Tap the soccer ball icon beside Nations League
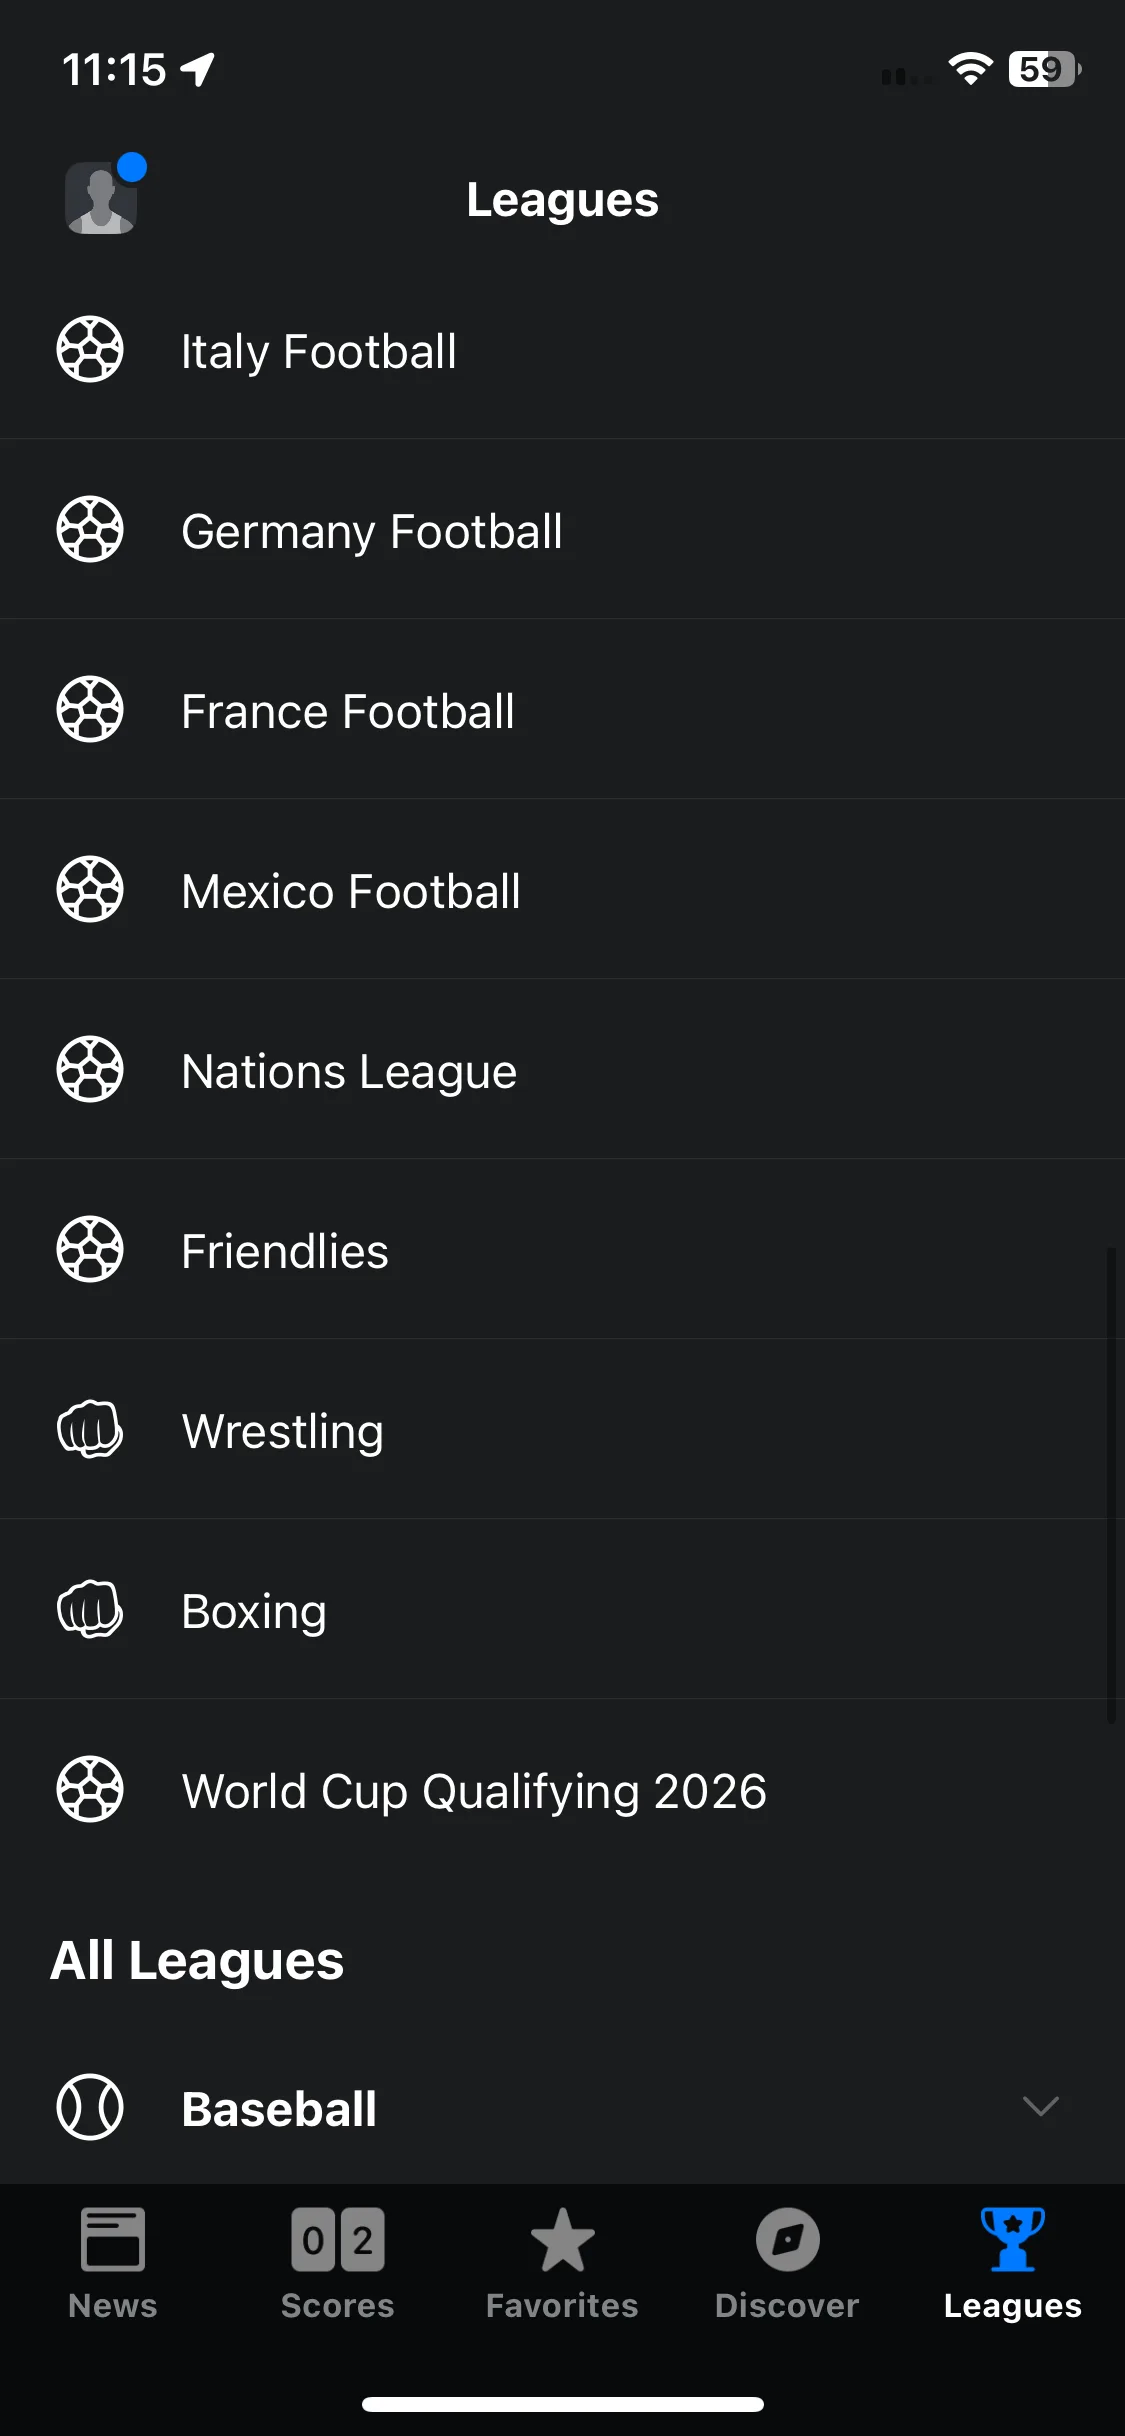This screenshot has height=2436, width=1125. coord(90,1069)
